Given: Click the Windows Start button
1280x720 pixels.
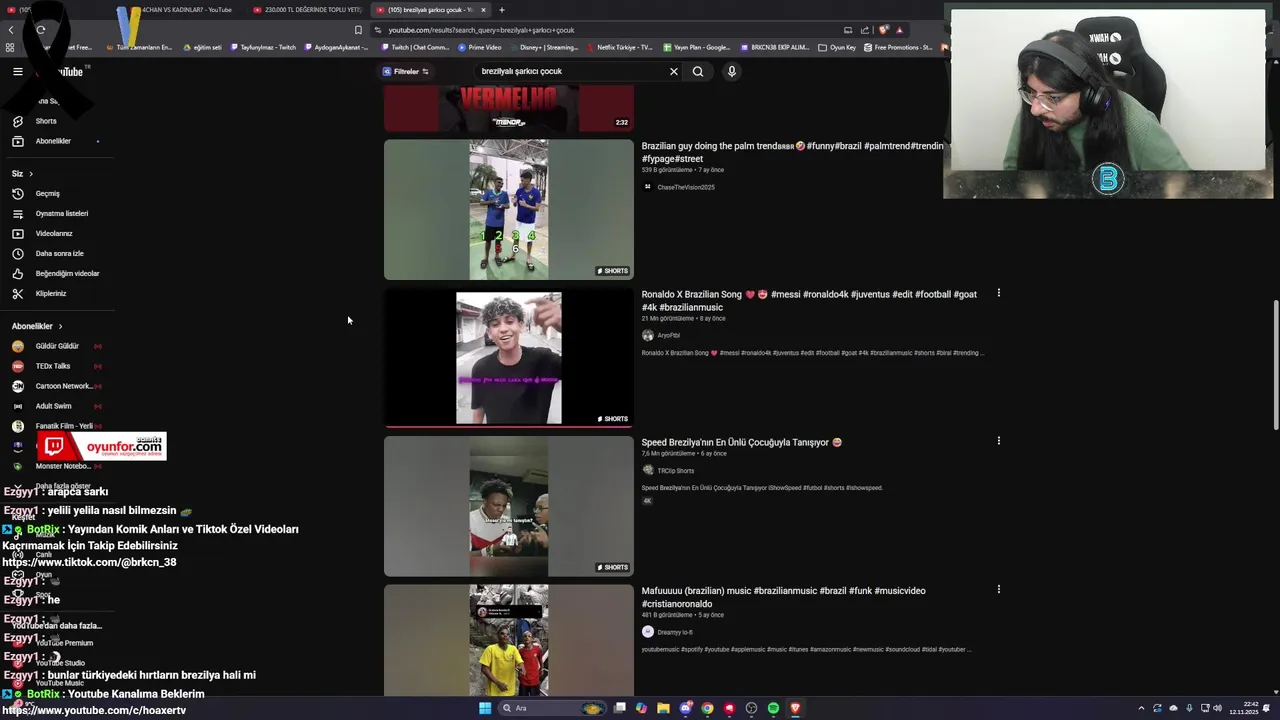Looking at the screenshot, I should click(x=485, y=708).
